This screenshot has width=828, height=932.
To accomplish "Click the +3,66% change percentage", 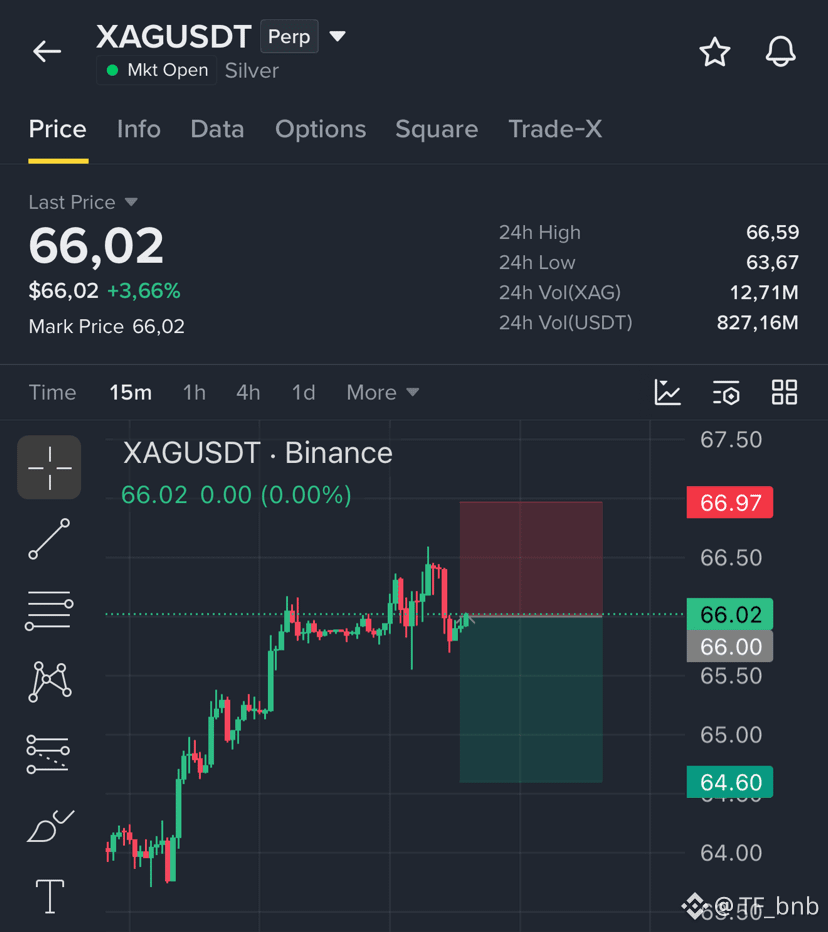I will click(143, 291).
